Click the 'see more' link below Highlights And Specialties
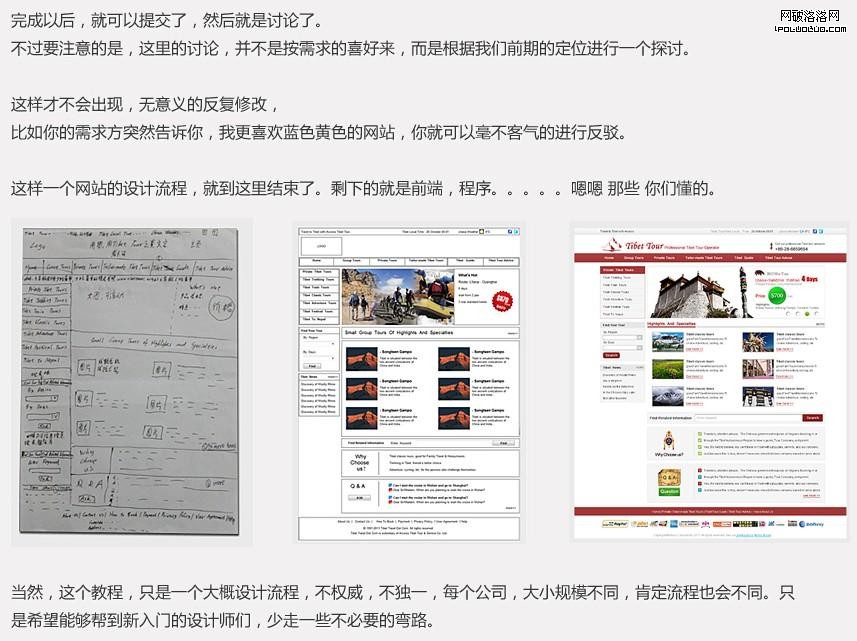The image size is (857, 641). click(819, 324)
